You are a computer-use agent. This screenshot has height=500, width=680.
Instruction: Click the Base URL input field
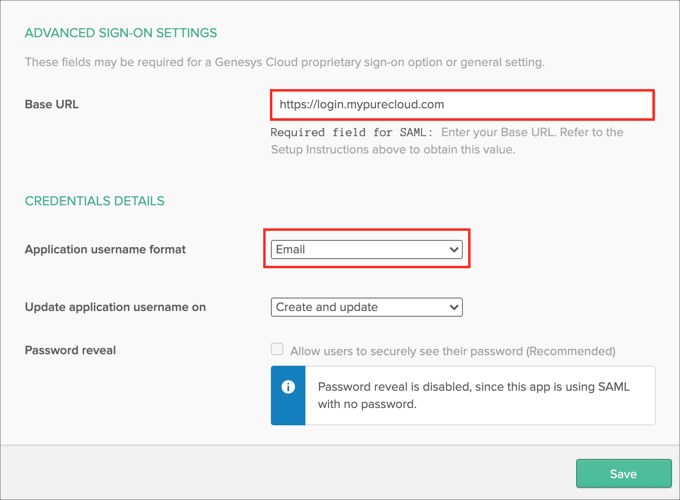pyautogui.click(x=462, y=105)
